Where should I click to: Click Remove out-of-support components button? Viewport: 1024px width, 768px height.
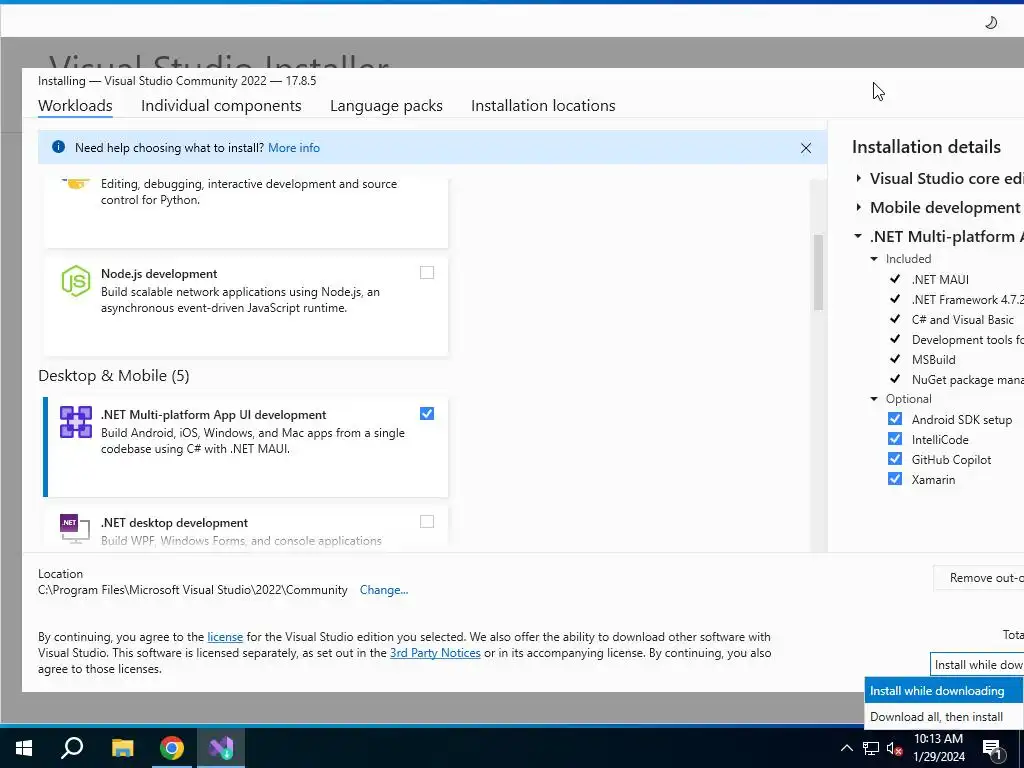pos(979,578)
